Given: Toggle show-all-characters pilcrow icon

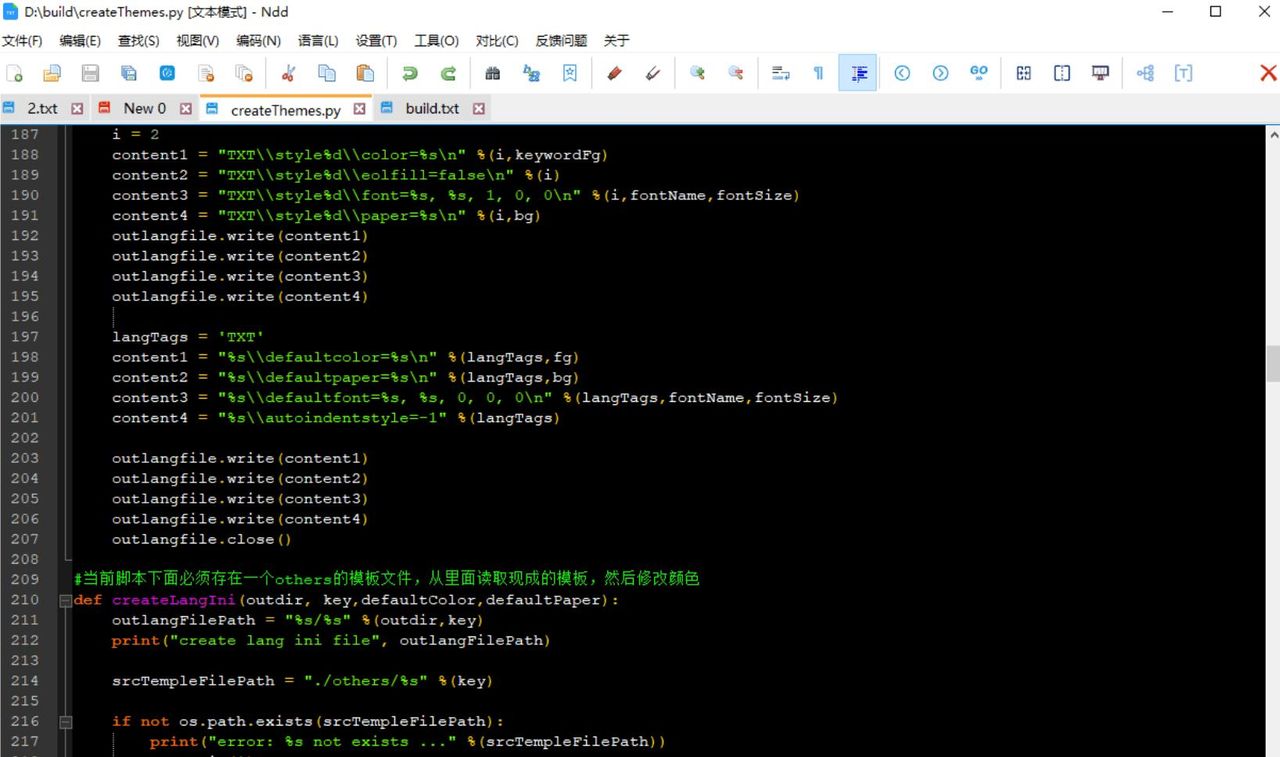Looking at the screenshot, I should (x=819, y=73).
